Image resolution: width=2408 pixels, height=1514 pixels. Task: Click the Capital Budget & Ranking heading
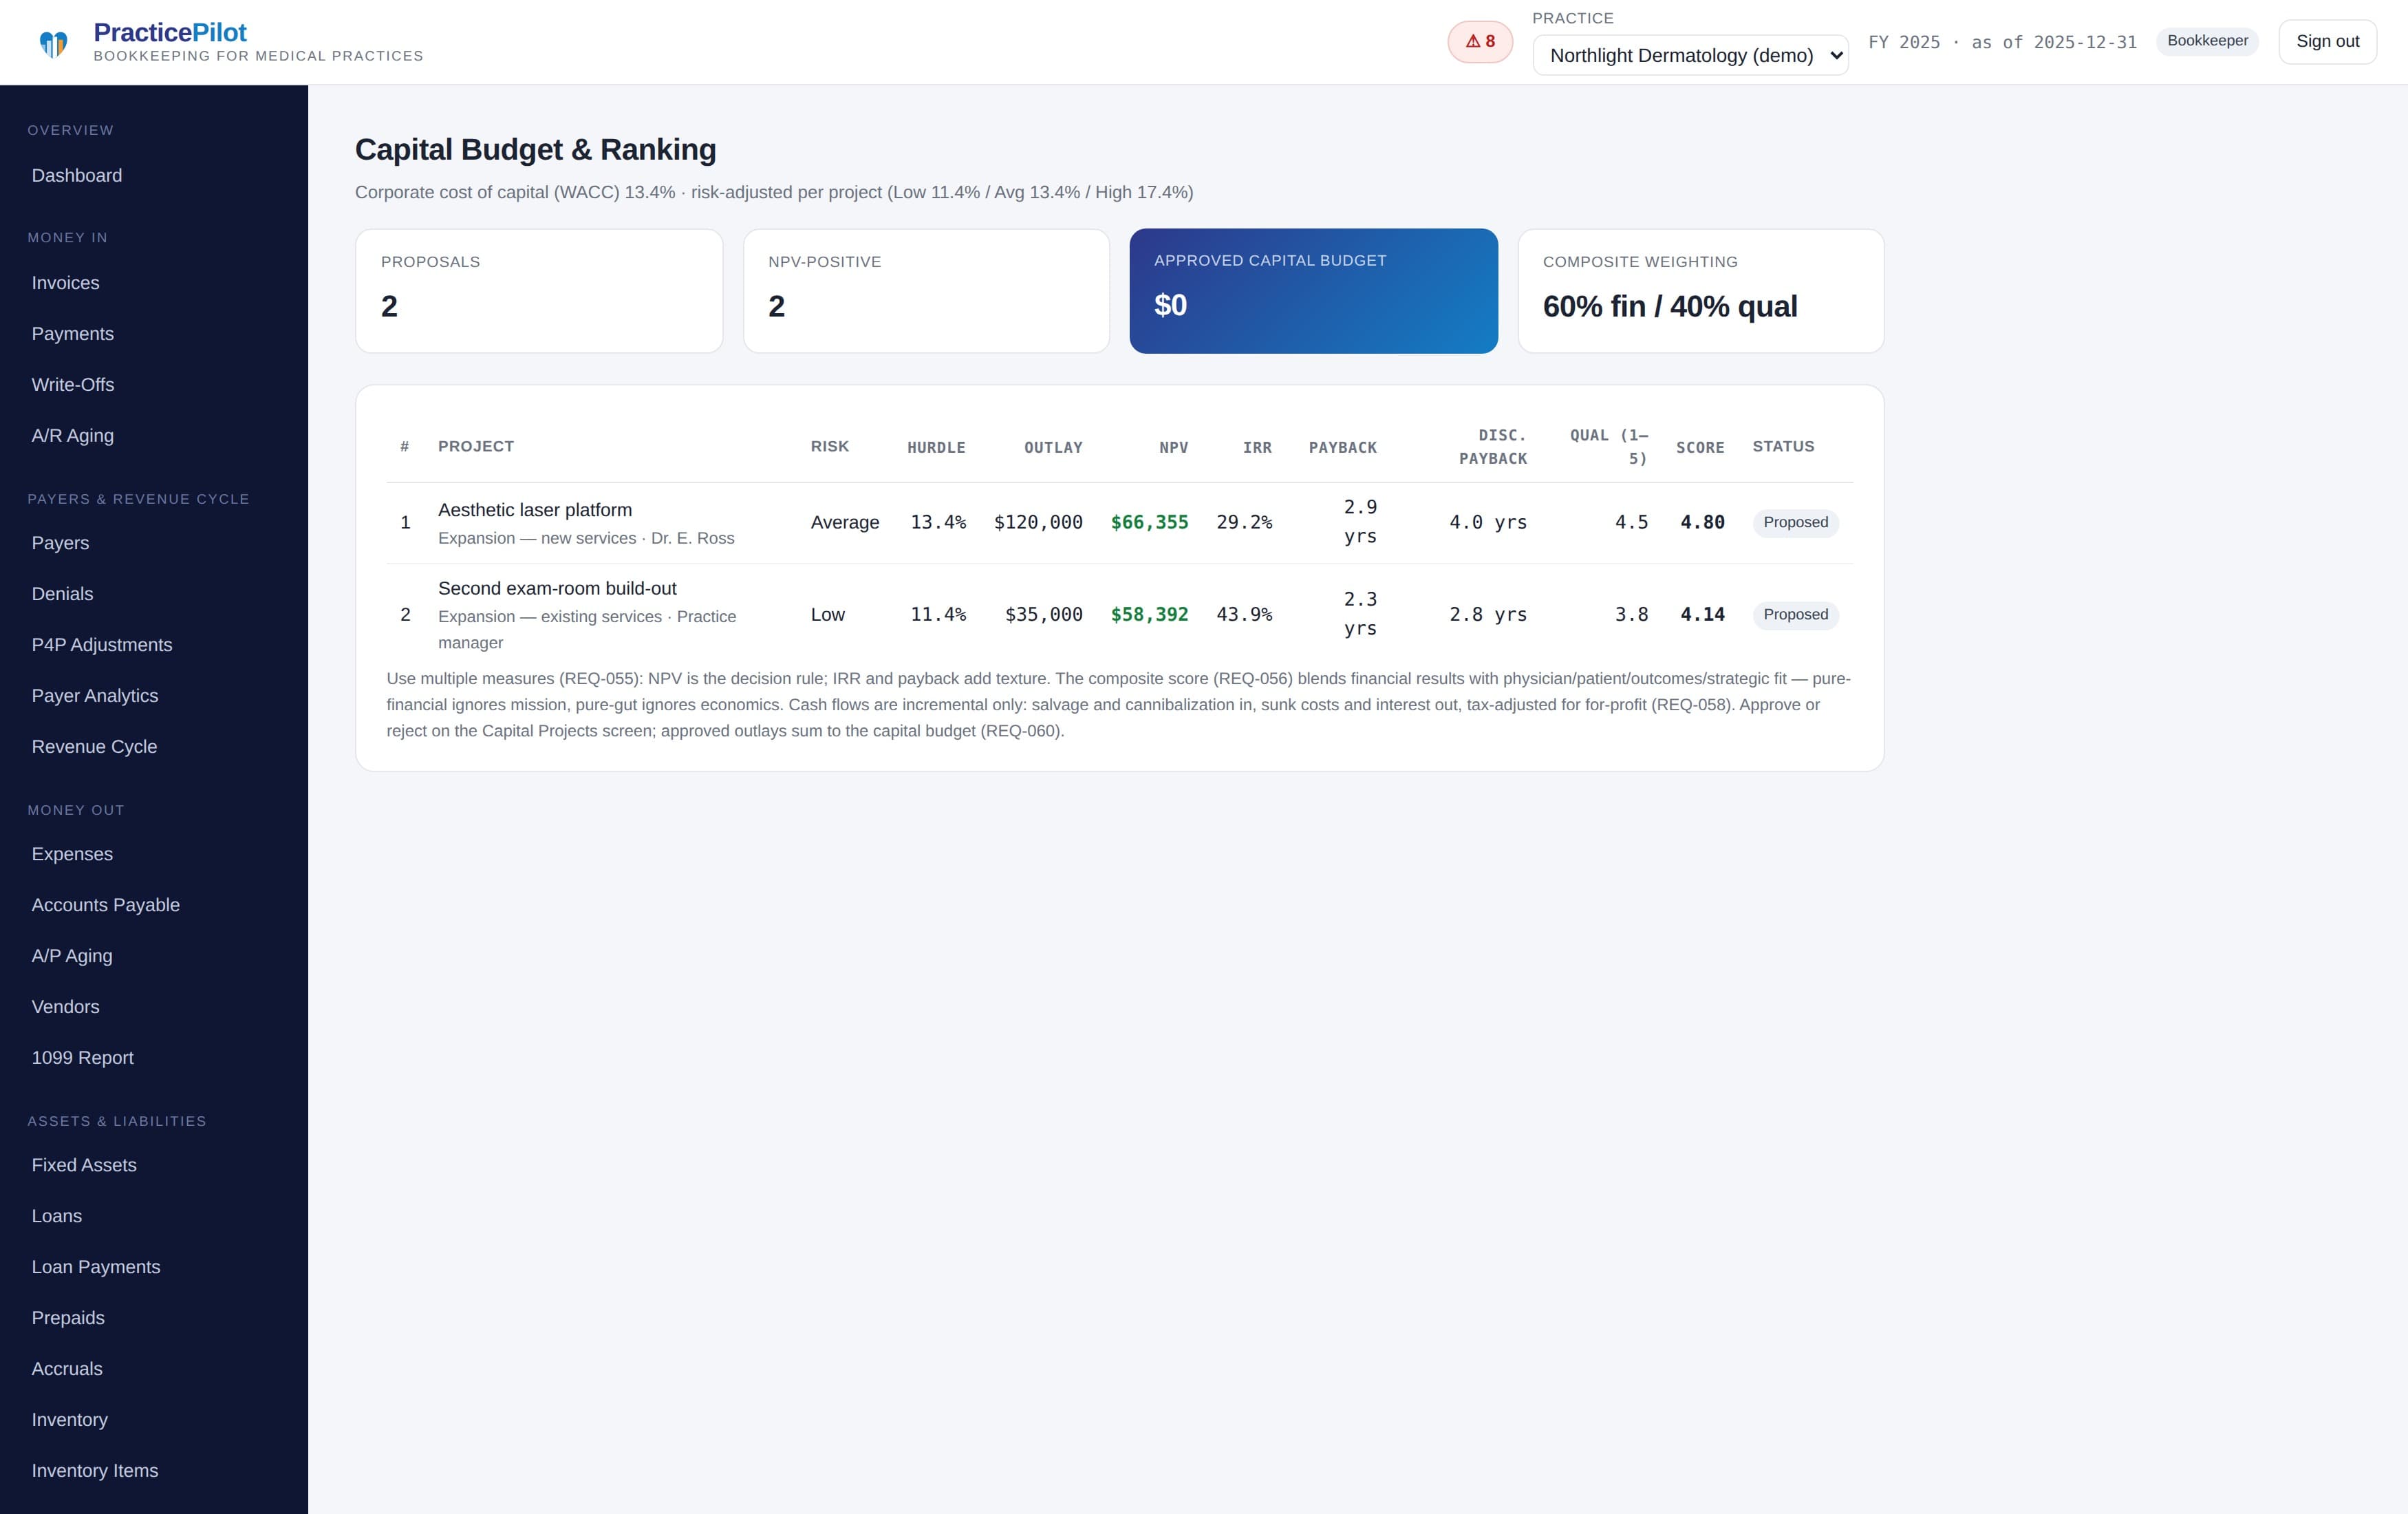point(535,150)
